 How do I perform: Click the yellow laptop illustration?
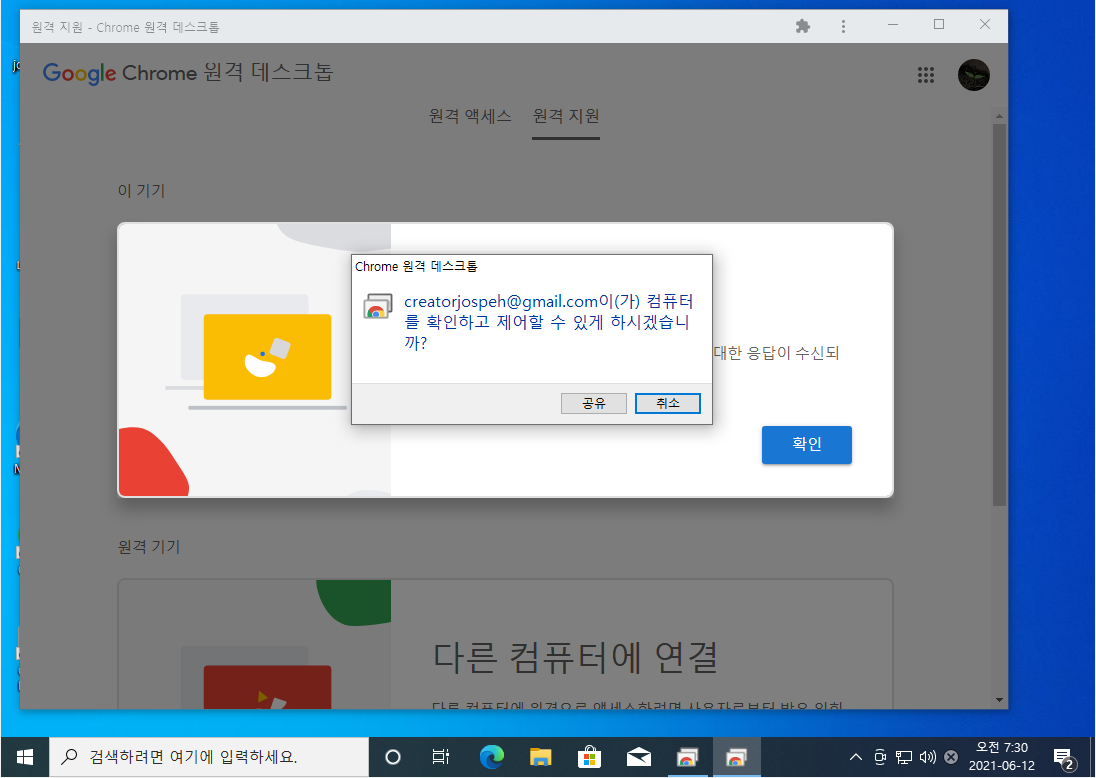(267, 356)
